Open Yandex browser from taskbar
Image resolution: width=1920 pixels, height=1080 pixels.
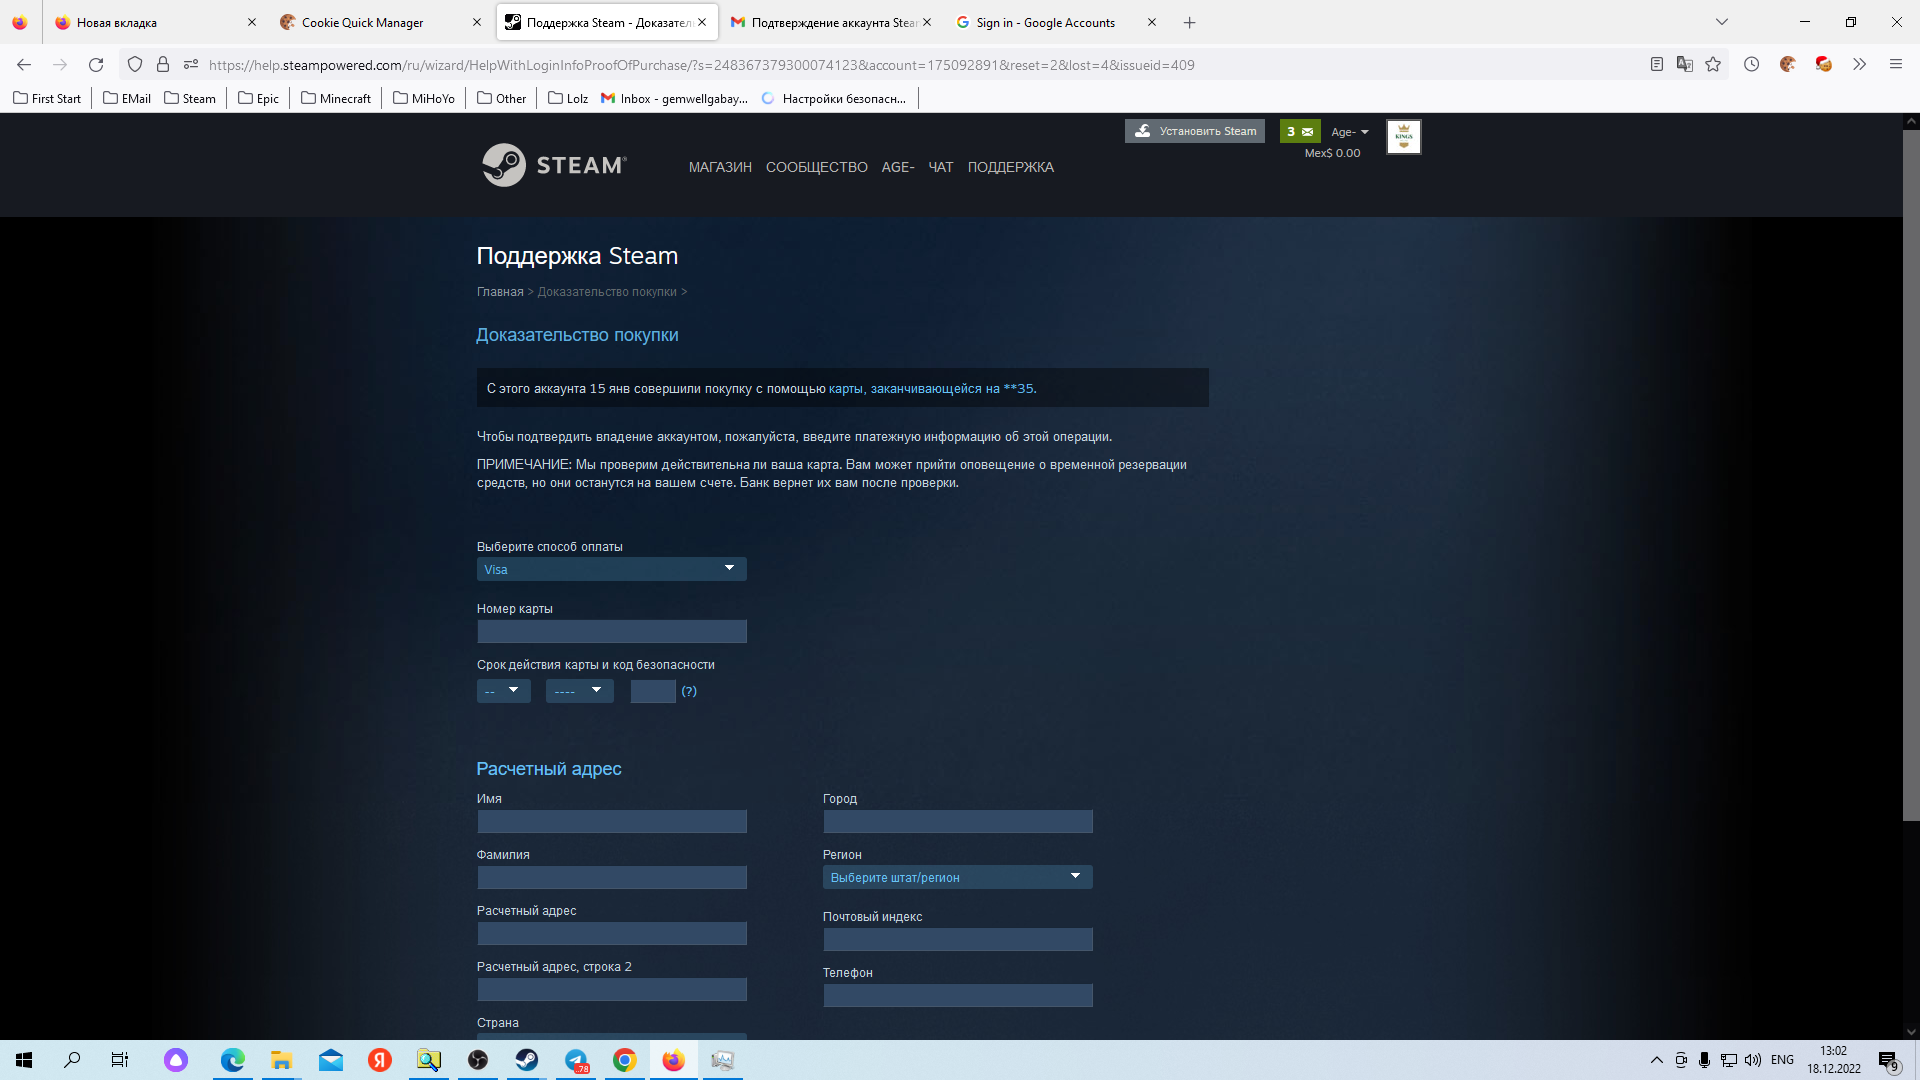pos(379,1060)
